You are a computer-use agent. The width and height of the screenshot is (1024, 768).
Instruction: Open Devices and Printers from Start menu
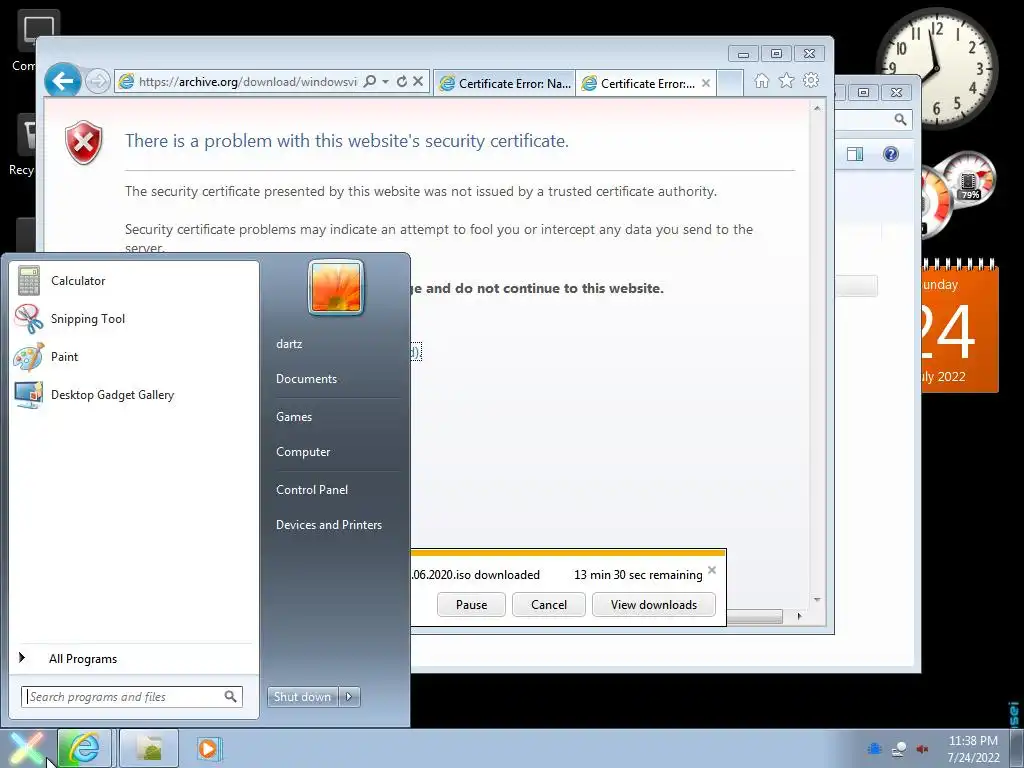click(x=328, y=525)
